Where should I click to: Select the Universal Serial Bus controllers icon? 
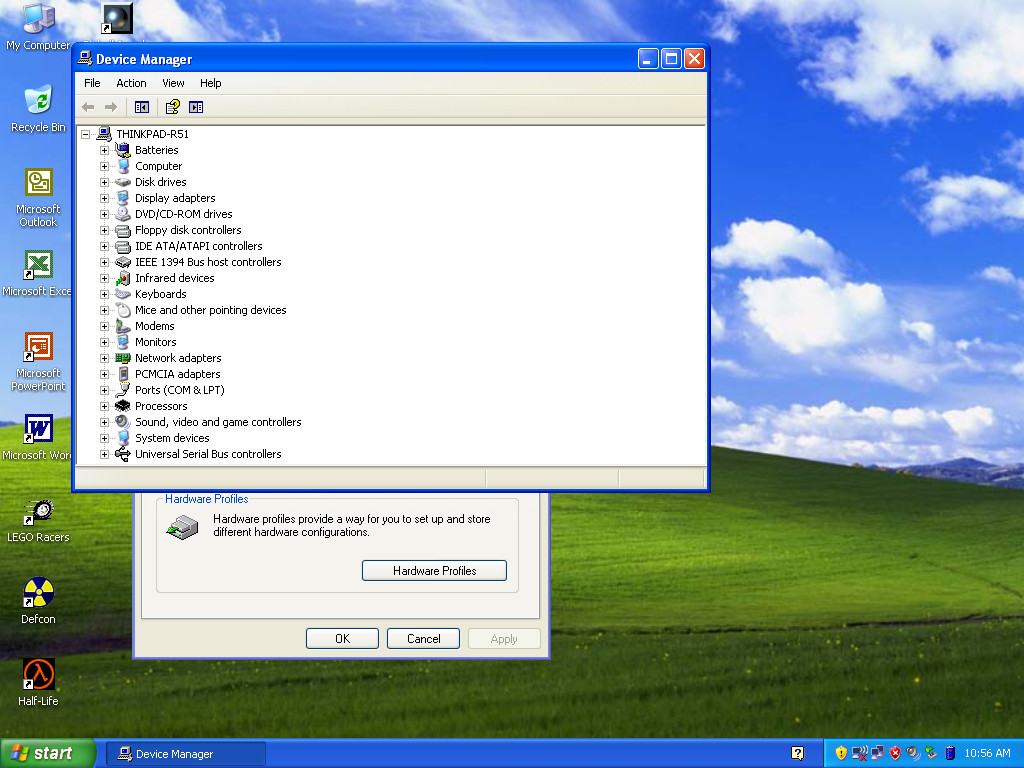(x=123, y=454)
